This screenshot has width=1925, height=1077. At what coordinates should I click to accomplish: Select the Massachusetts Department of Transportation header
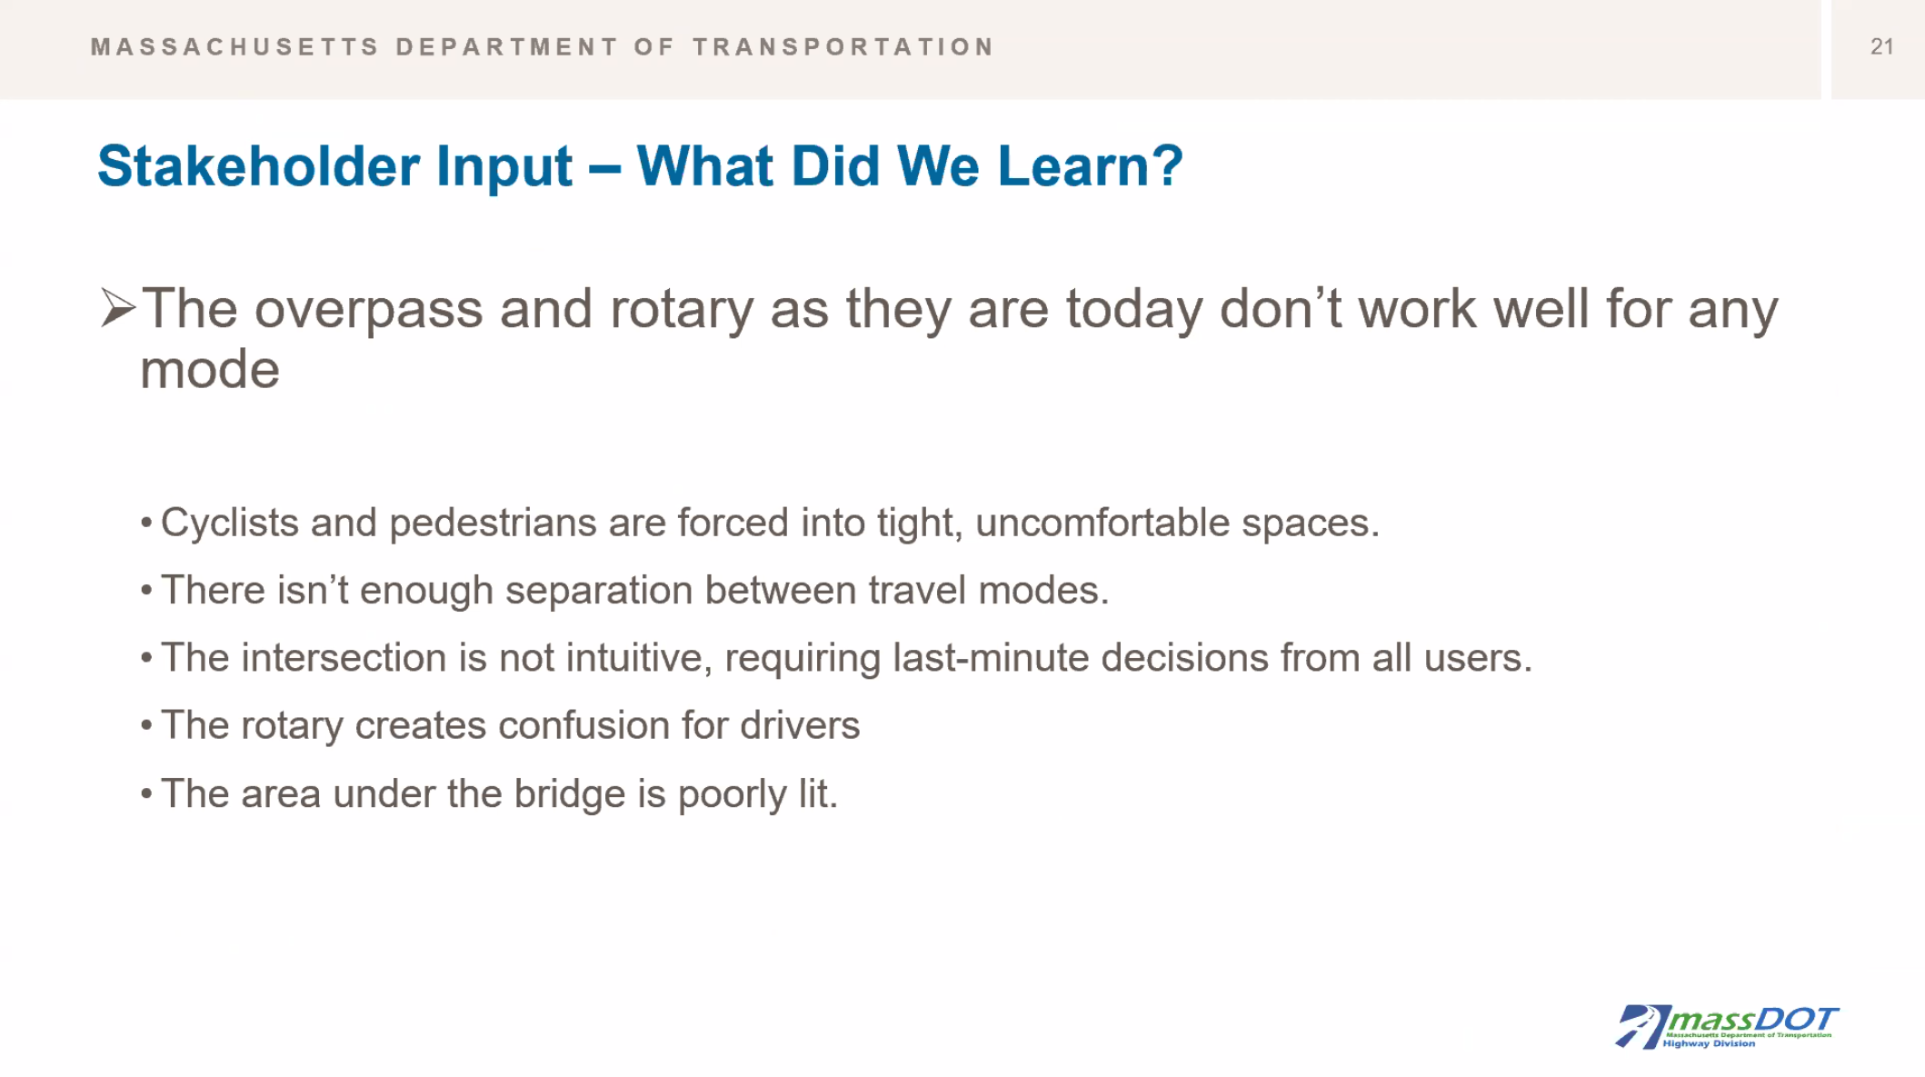click(x=542, y=47)
